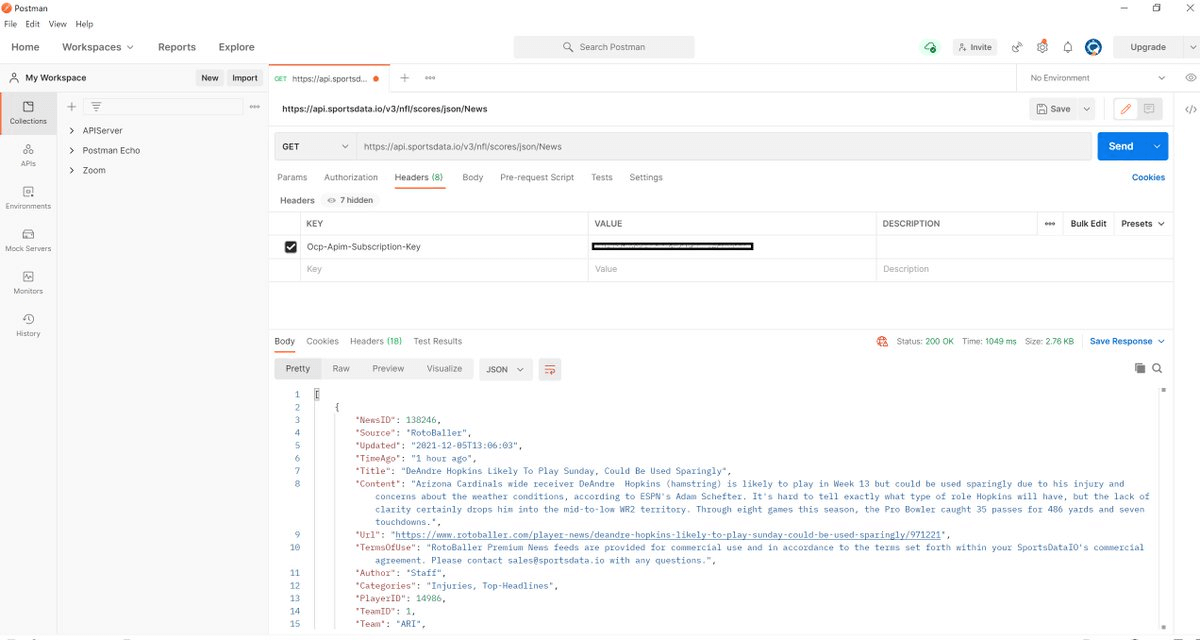Open the JSON format dropdown
1200x640 pixels.
[x=503, y=369]
